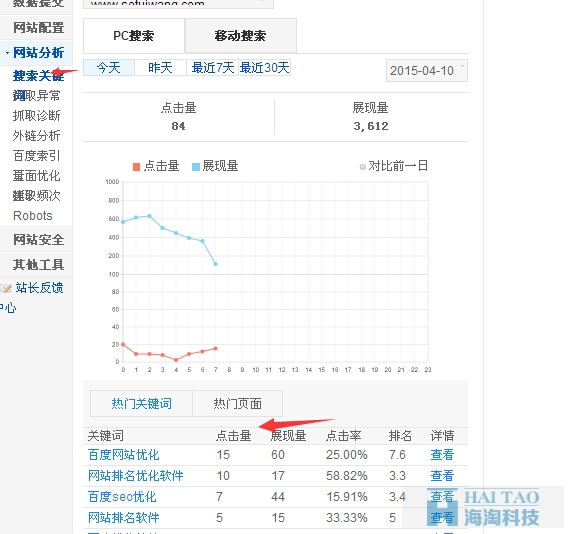Toggle the blue 展现量 legend square
Screen dimensions: 570x534
click(x=196, y=167)
